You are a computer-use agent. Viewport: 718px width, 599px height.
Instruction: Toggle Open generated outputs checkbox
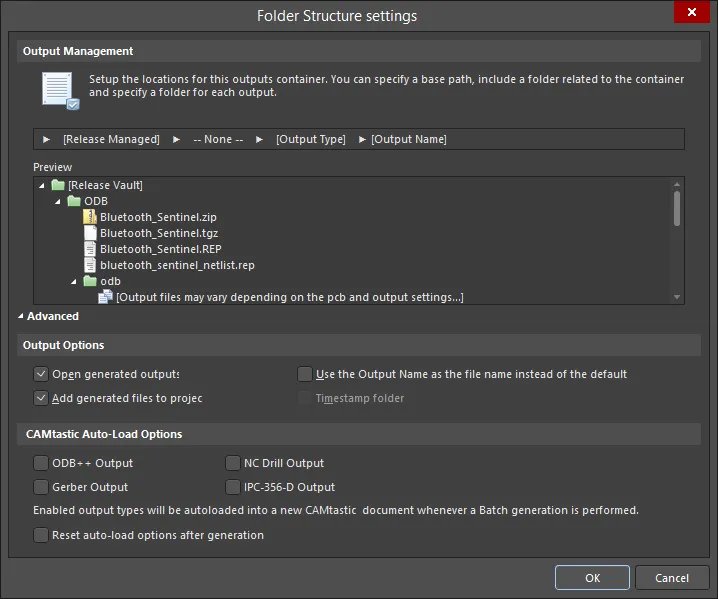[41, 374]
